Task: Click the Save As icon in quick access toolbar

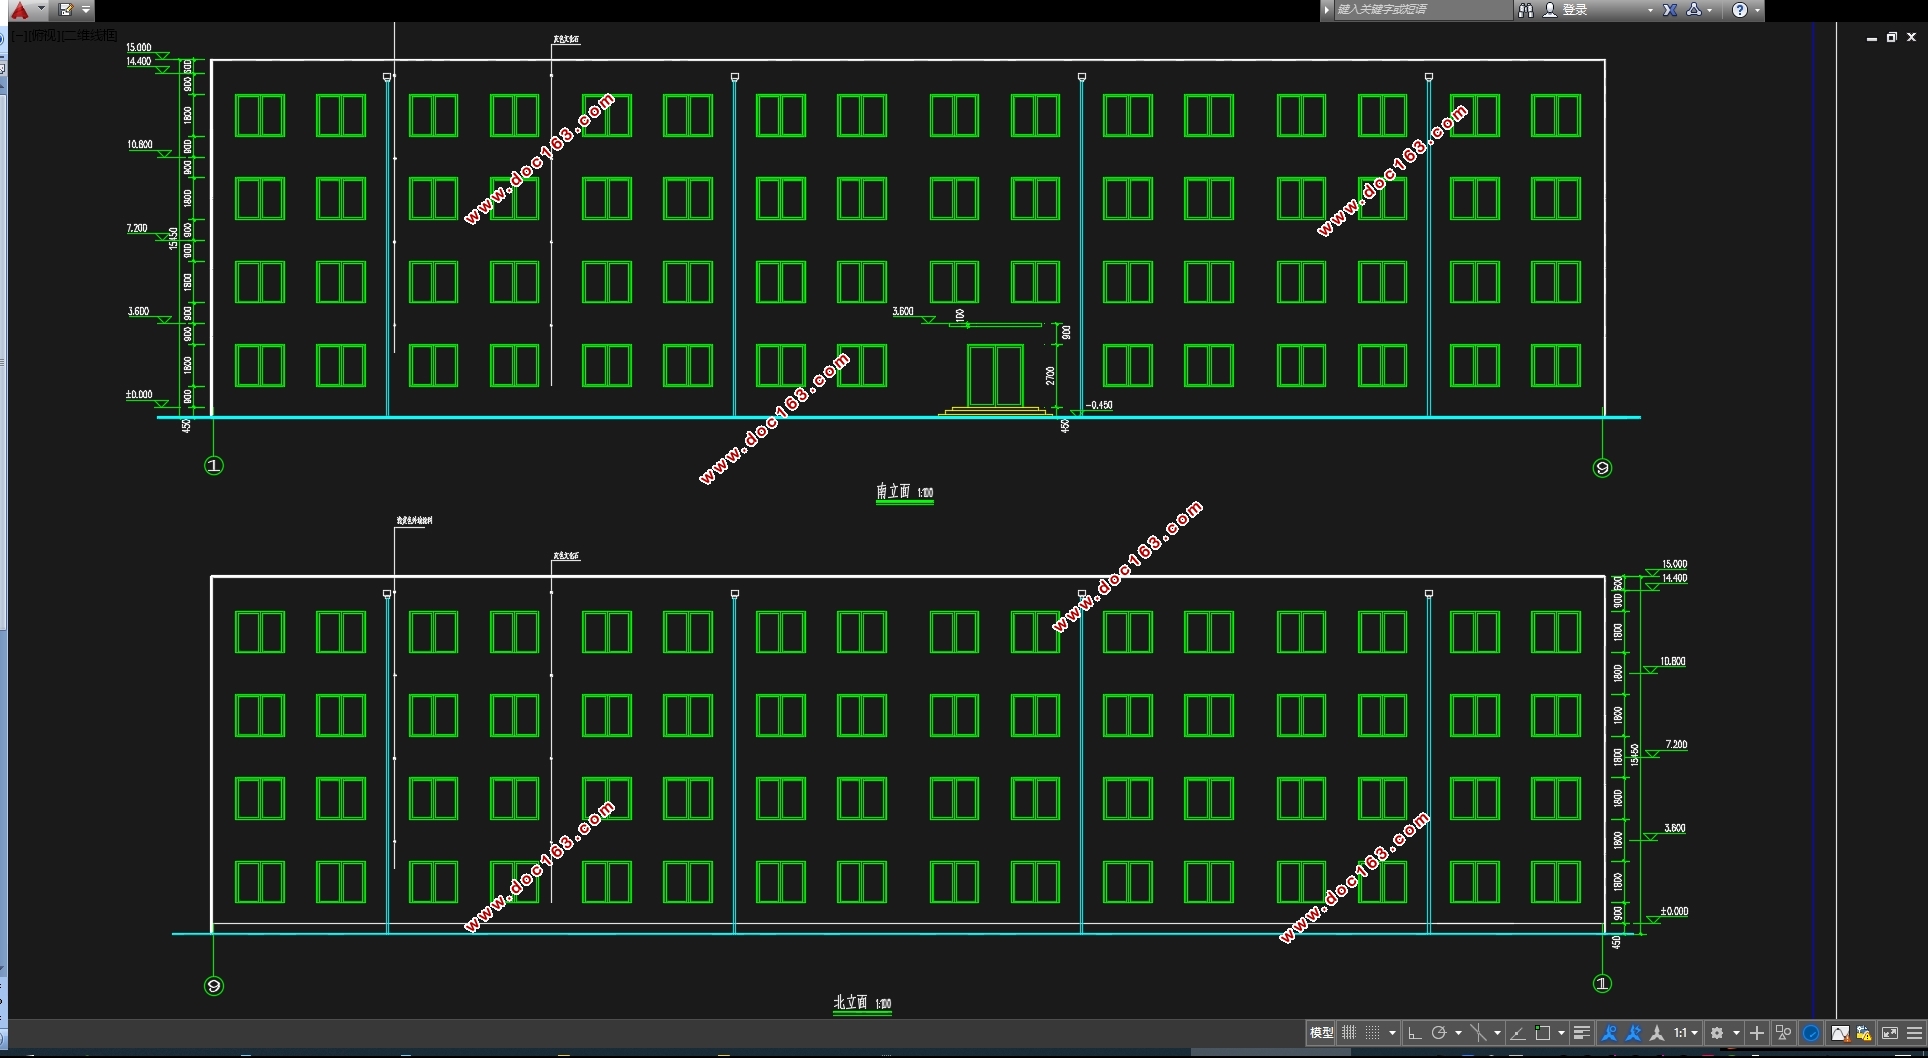Action: (66, 10)
